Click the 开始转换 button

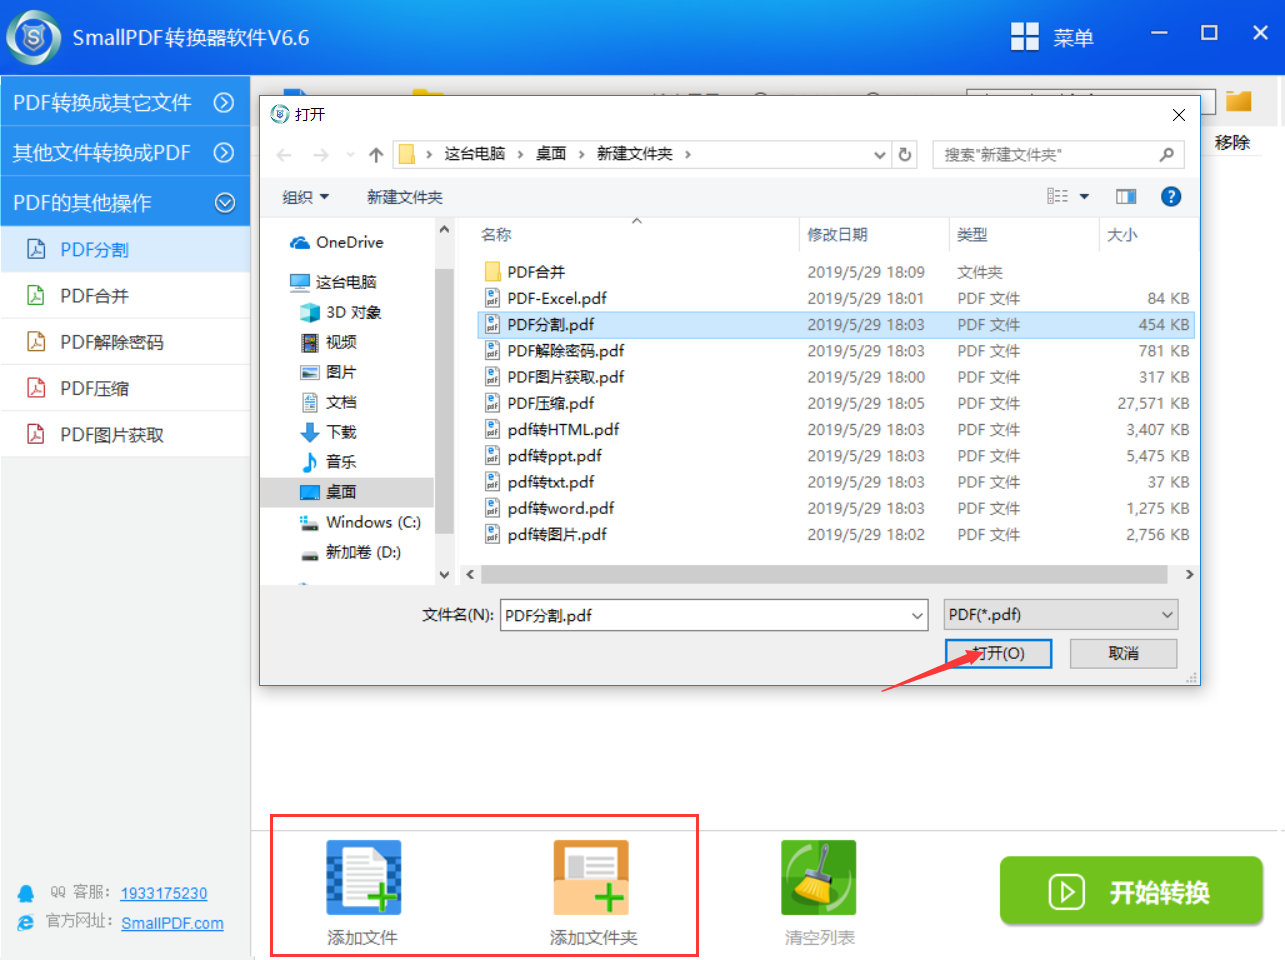click(1131, 890)
